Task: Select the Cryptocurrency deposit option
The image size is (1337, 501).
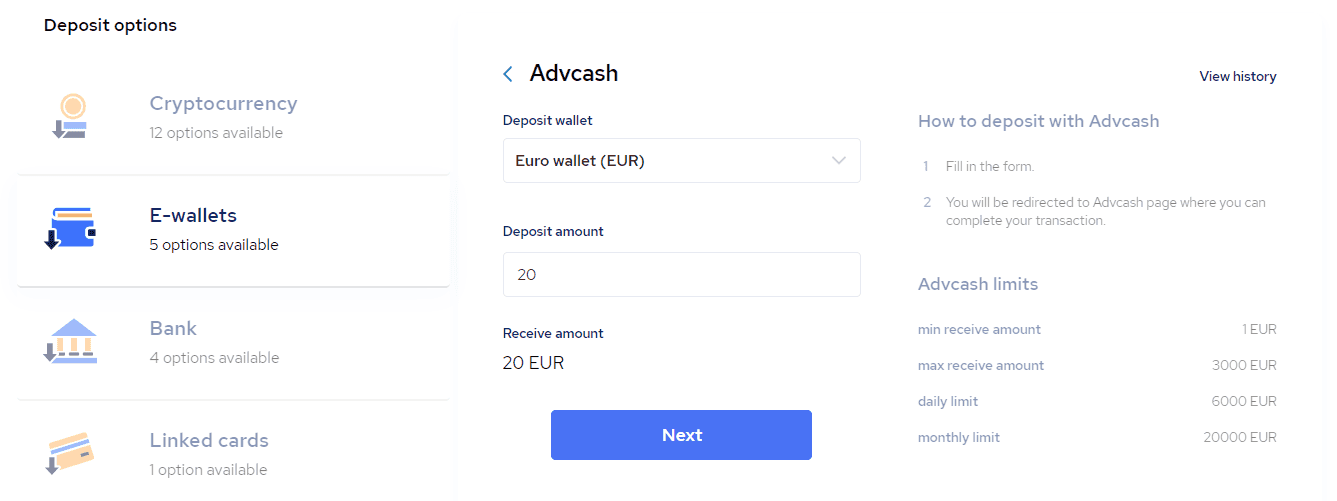Action: [233, 116]
